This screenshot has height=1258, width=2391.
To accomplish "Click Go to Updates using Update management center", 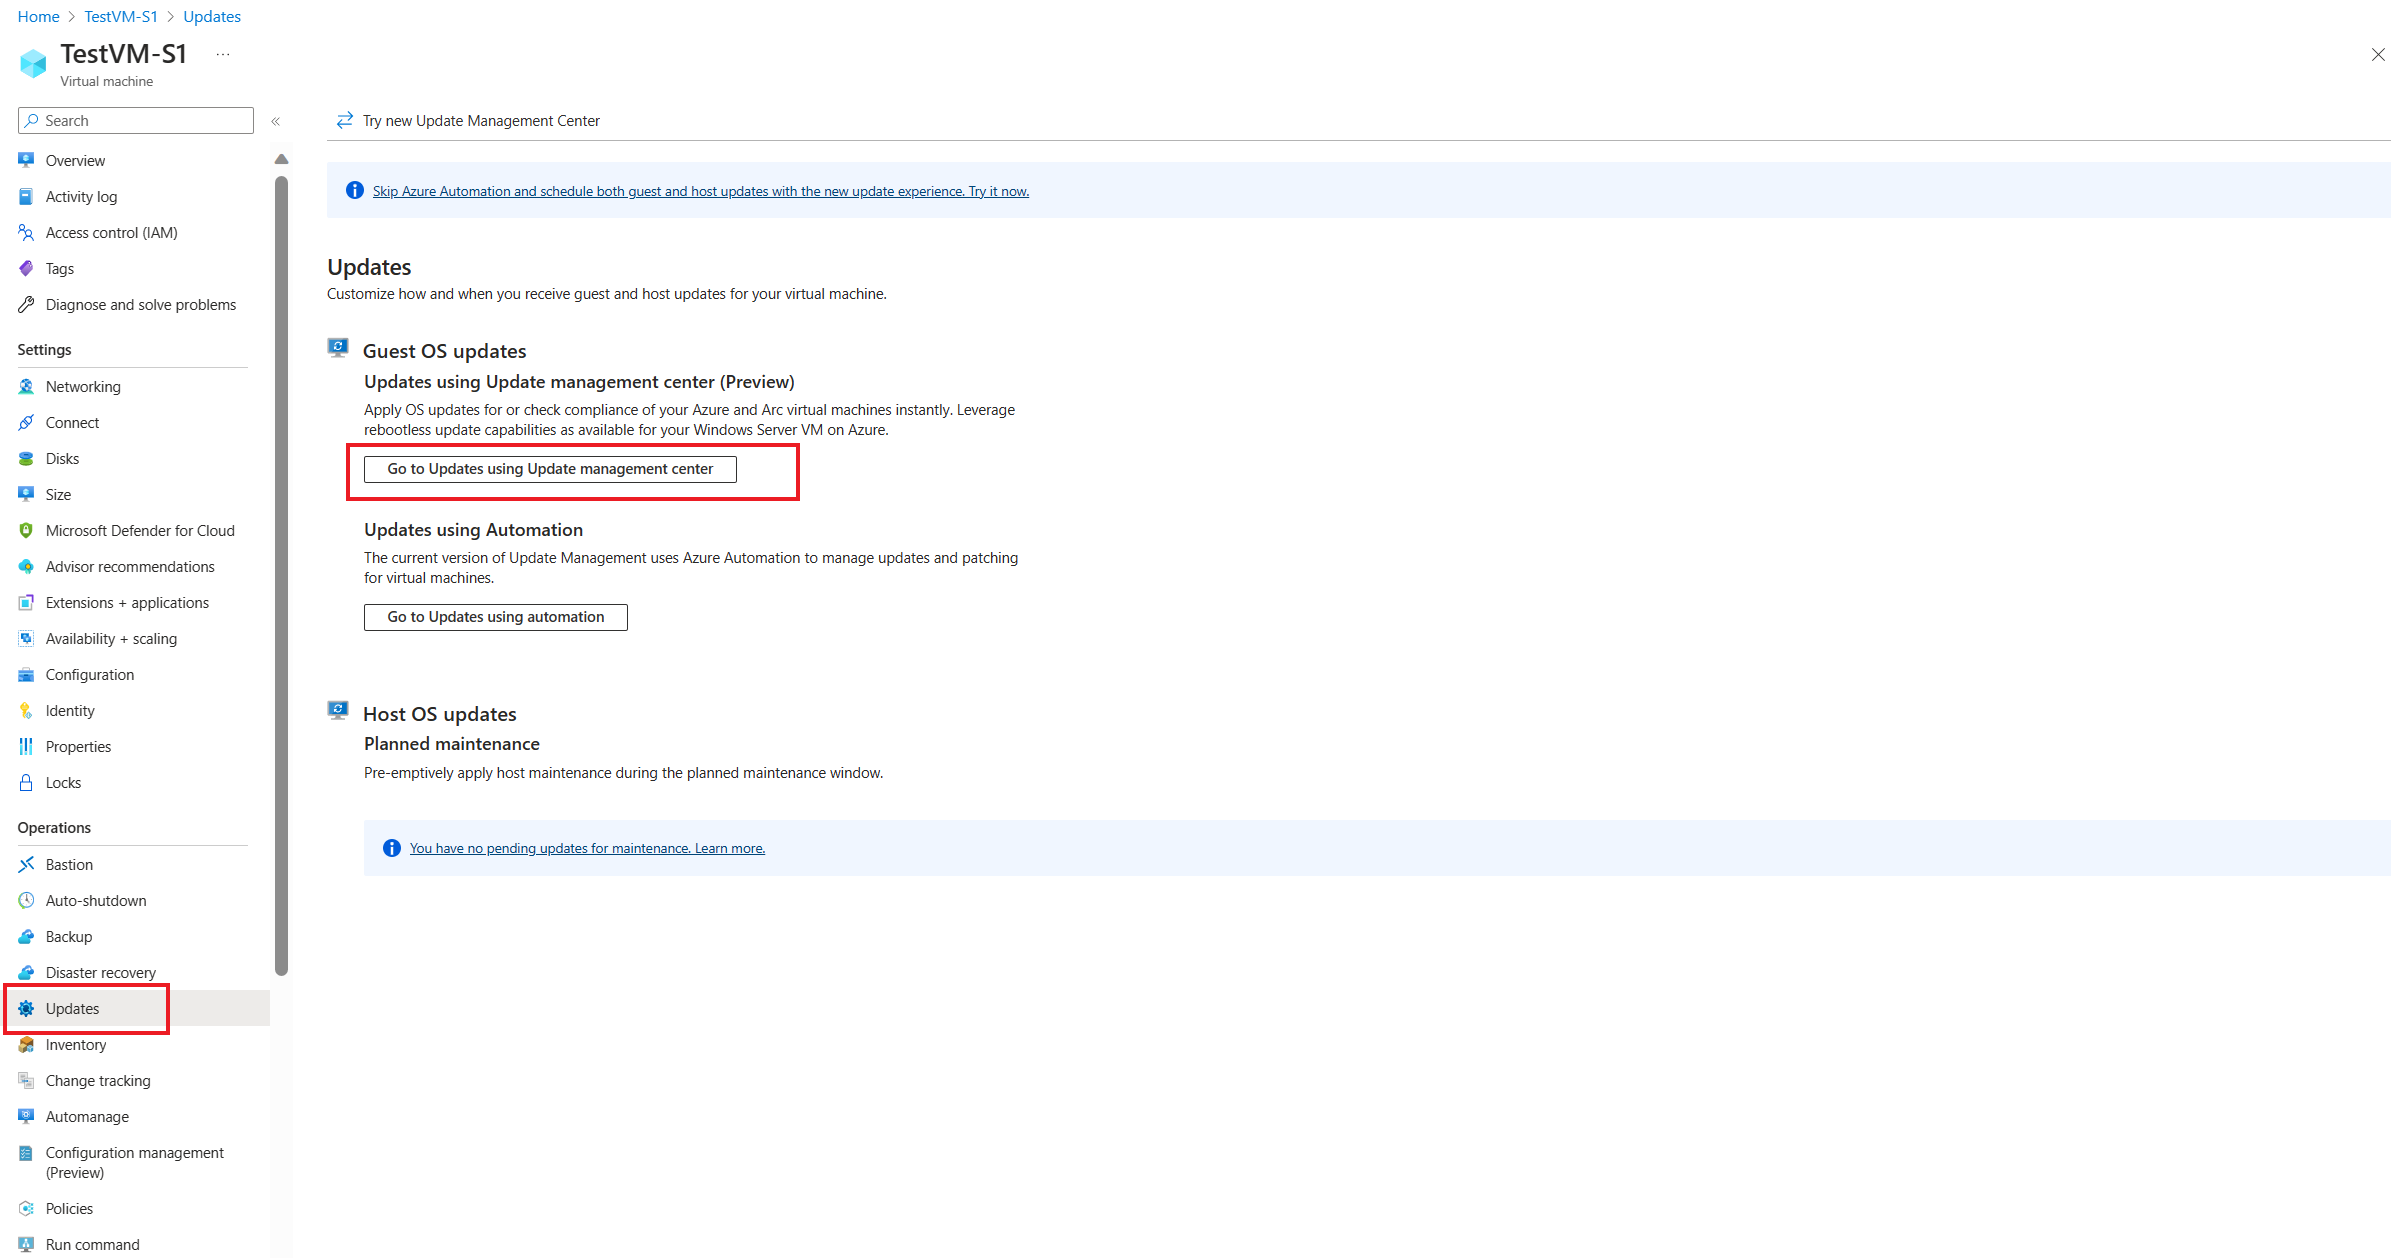I will point(549,468).
